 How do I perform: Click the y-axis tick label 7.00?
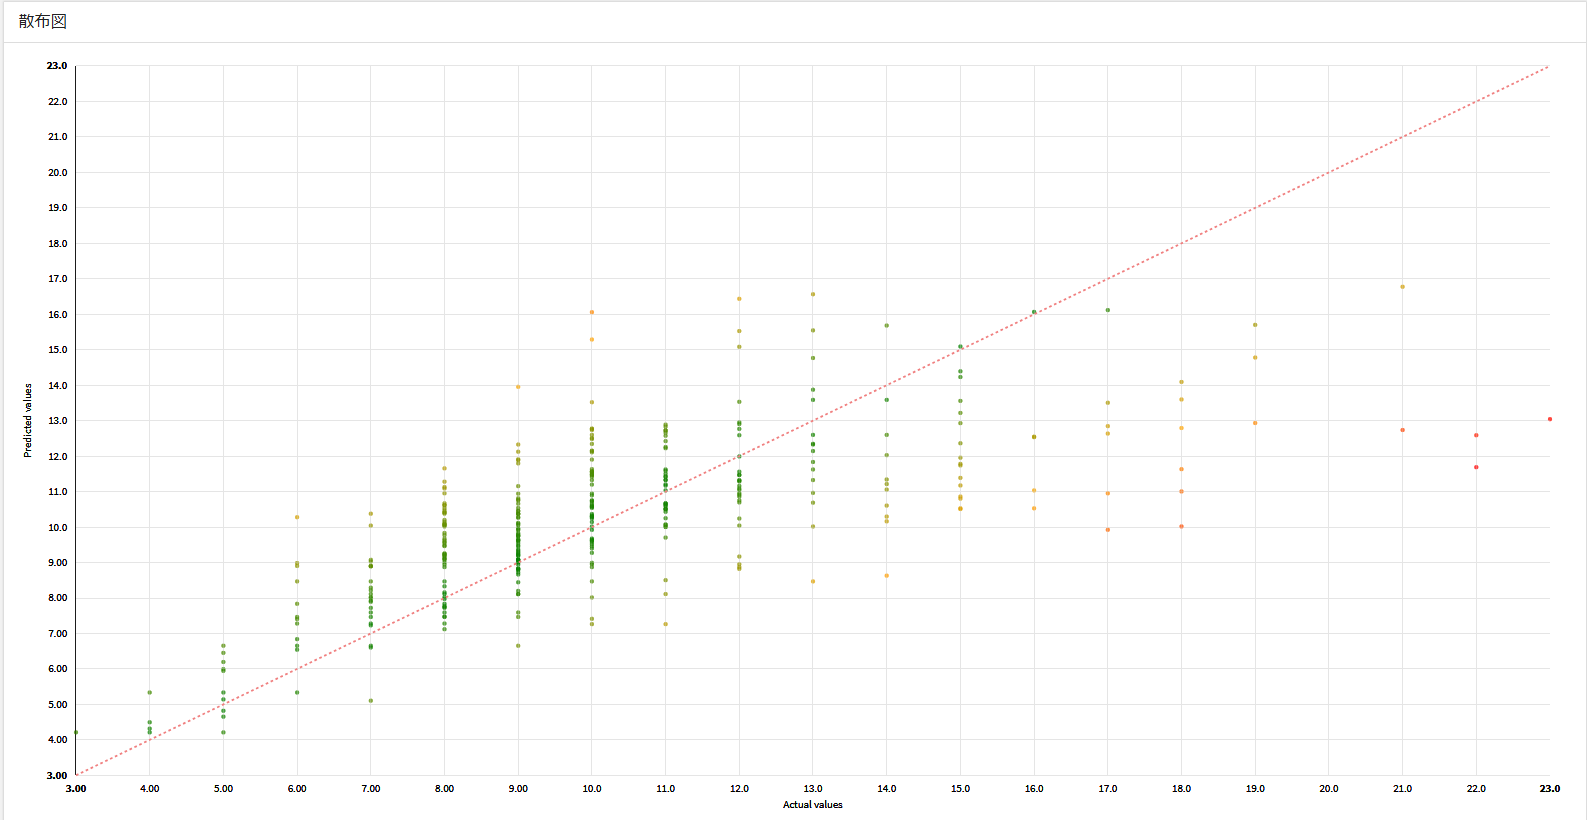pos(57,634)
